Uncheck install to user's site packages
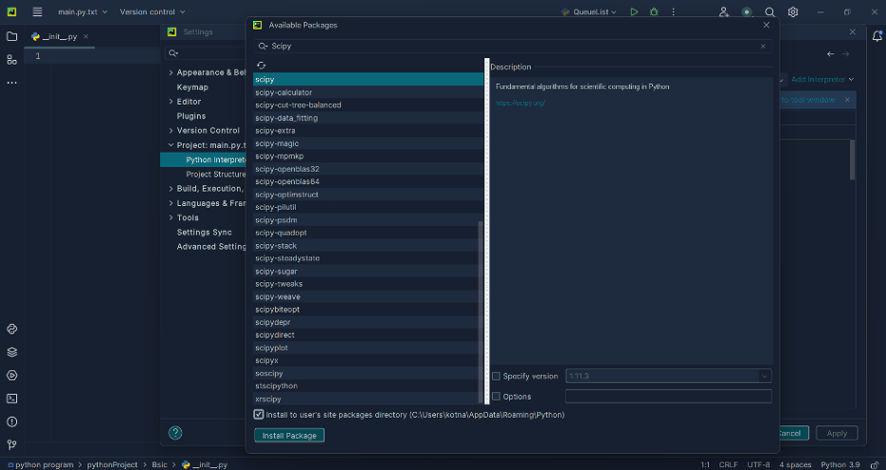This screenshot has width=886, height=470. click(x=259, y=414)
